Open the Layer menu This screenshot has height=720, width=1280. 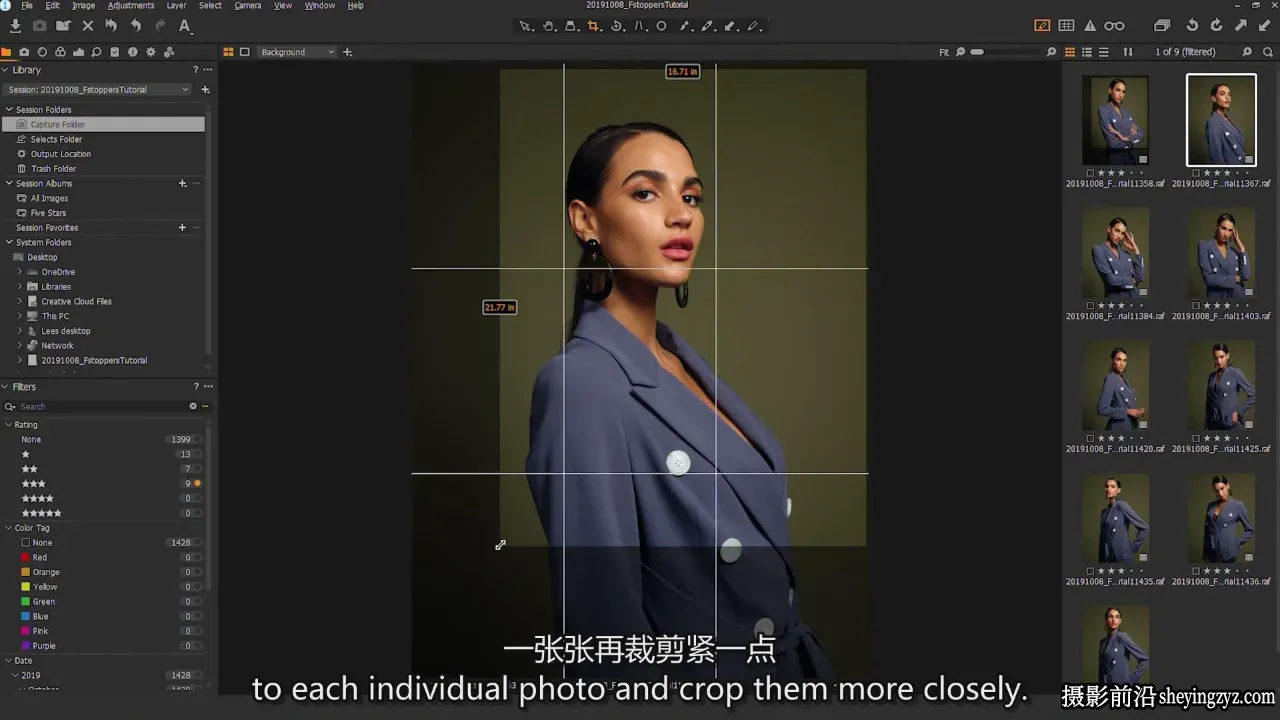pos(176,5)
